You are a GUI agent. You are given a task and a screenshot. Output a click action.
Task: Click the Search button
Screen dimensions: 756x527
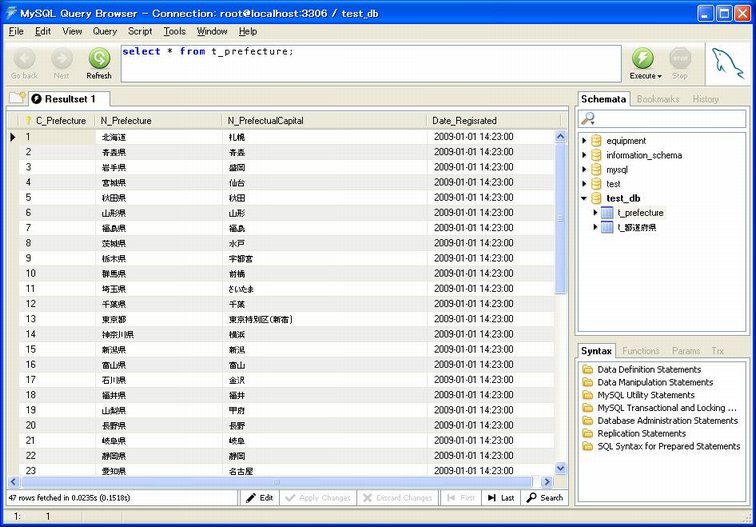click(545, 497)
